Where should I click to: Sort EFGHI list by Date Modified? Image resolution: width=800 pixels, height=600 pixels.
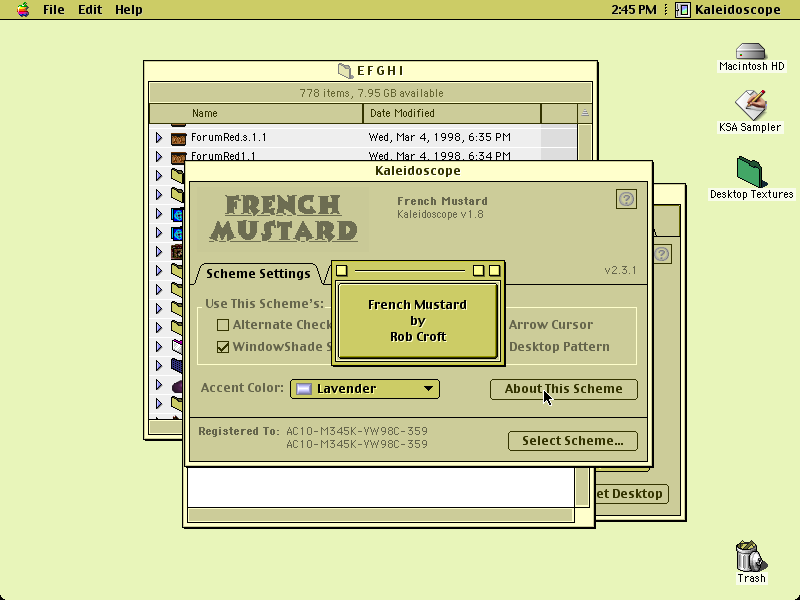[x=452, y=113]
